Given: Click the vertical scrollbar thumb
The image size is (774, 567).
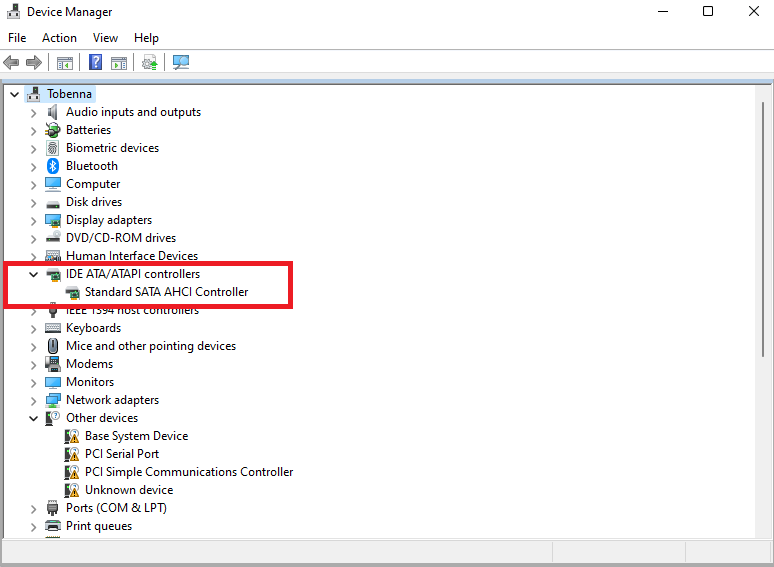Looking at the screenshot, I should (x=763, y=229).
